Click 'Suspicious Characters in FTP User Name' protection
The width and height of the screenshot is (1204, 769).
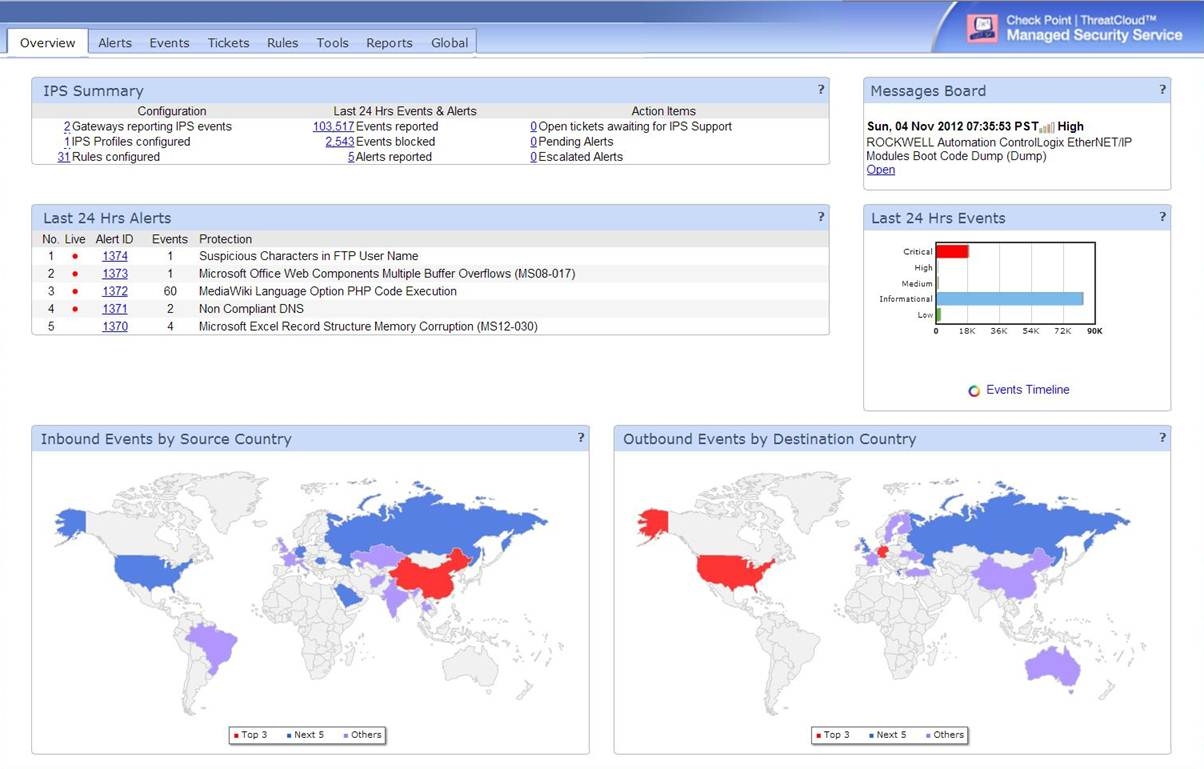[308, 256]
